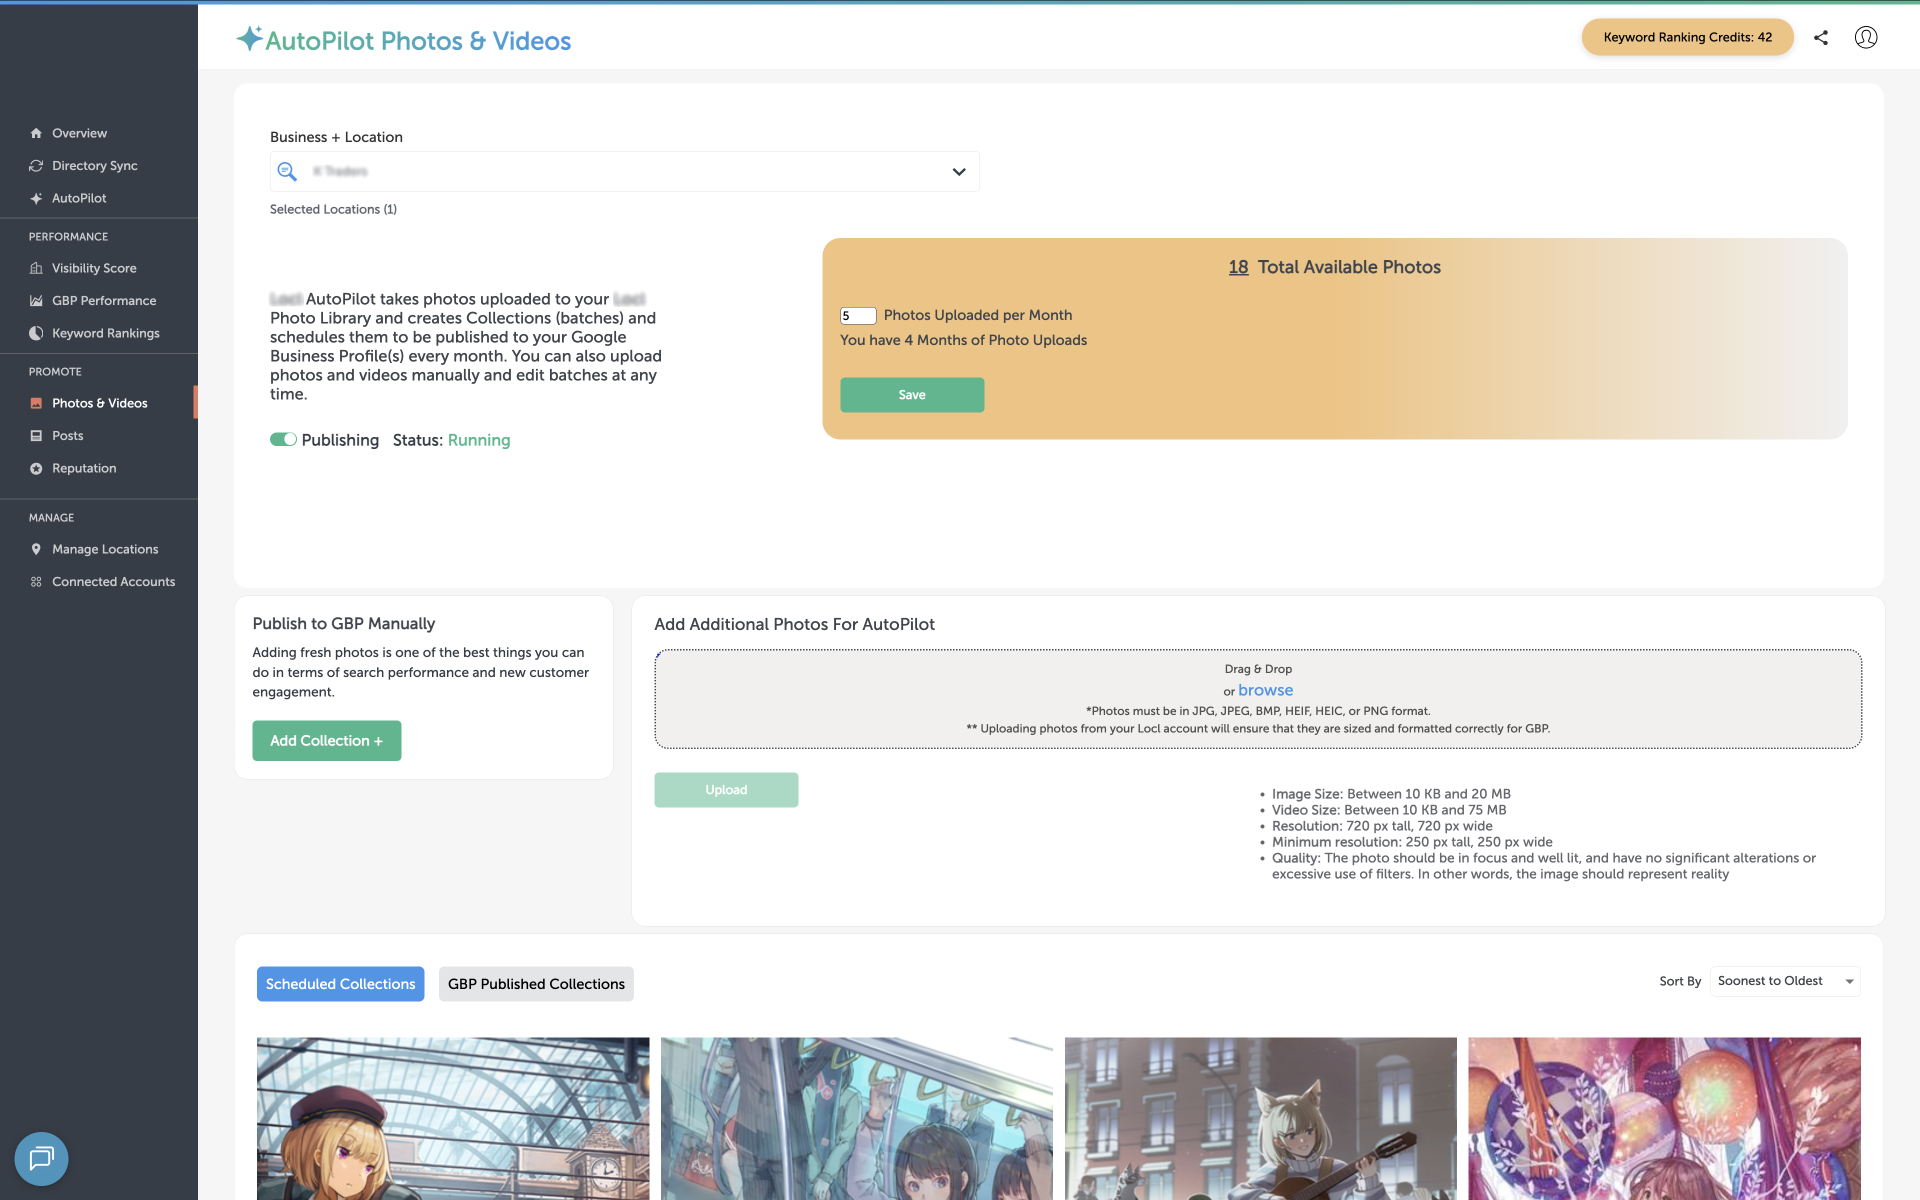This screenshot has width=1920, height=1200.
Task: Click the share icon in header
Action: [1821, 37]
